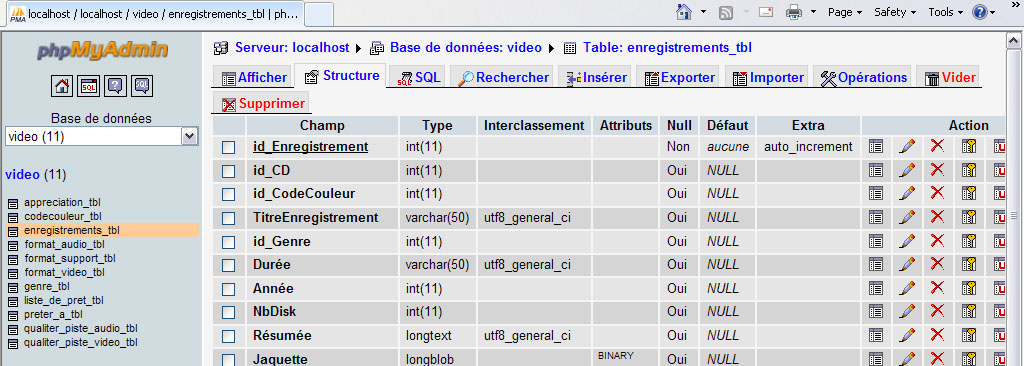The height and width of the screenshot is (366, 1024).
Task: Click the browser Home icon in toolbar
Action: coord(684,12)
